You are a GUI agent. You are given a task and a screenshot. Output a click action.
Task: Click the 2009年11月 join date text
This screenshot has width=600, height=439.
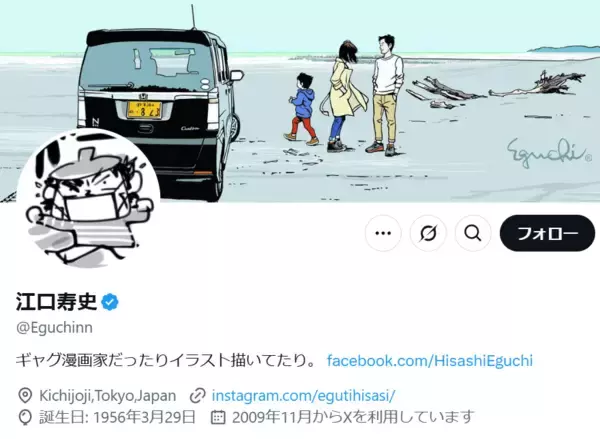[271, 417]
